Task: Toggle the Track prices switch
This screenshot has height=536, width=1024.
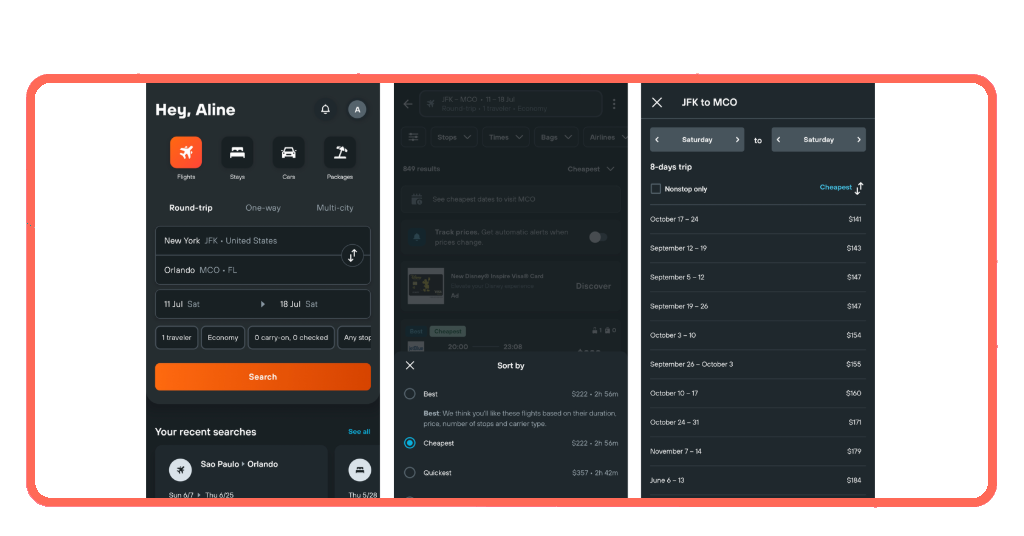Action: (x=598, y=237)
